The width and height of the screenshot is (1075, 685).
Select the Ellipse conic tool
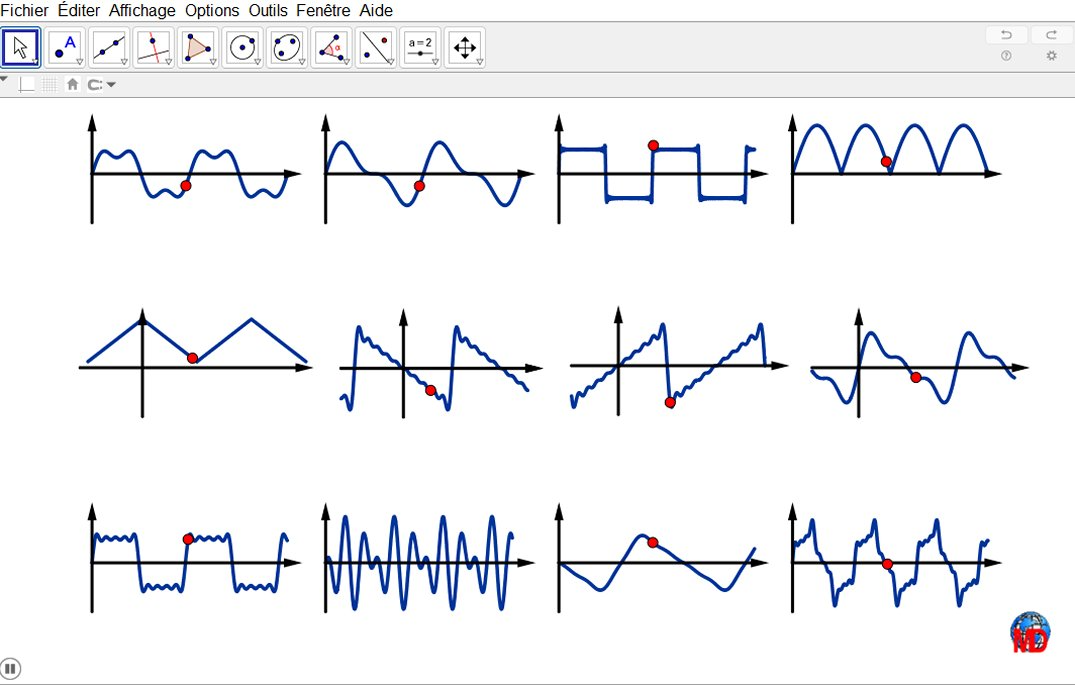point(286,46)
